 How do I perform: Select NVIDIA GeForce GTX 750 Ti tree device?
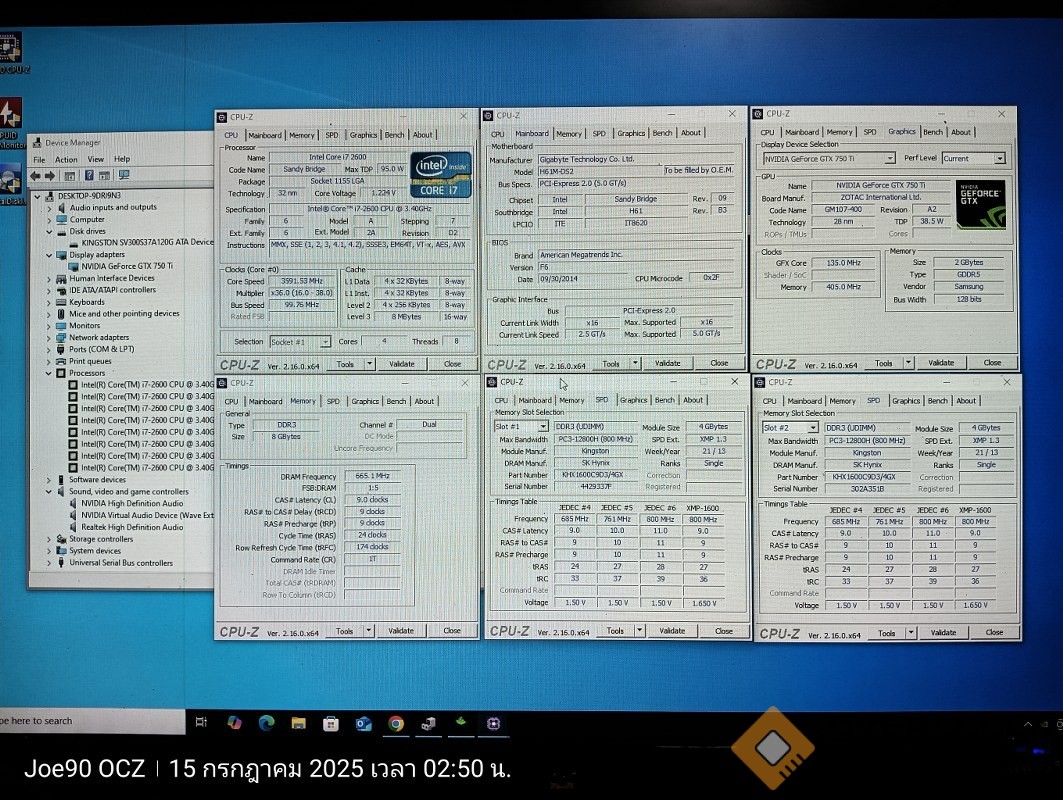(x=127, y=266)
